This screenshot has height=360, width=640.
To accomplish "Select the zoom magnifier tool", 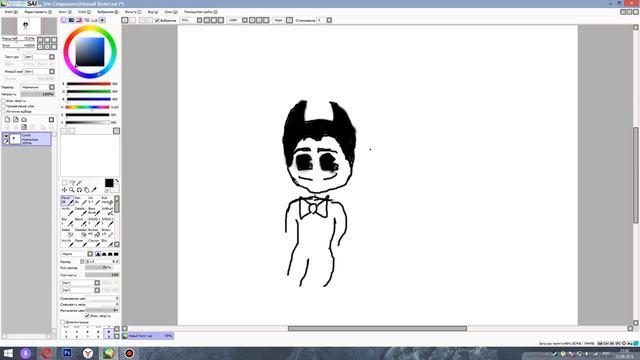I will pos(72,190).
